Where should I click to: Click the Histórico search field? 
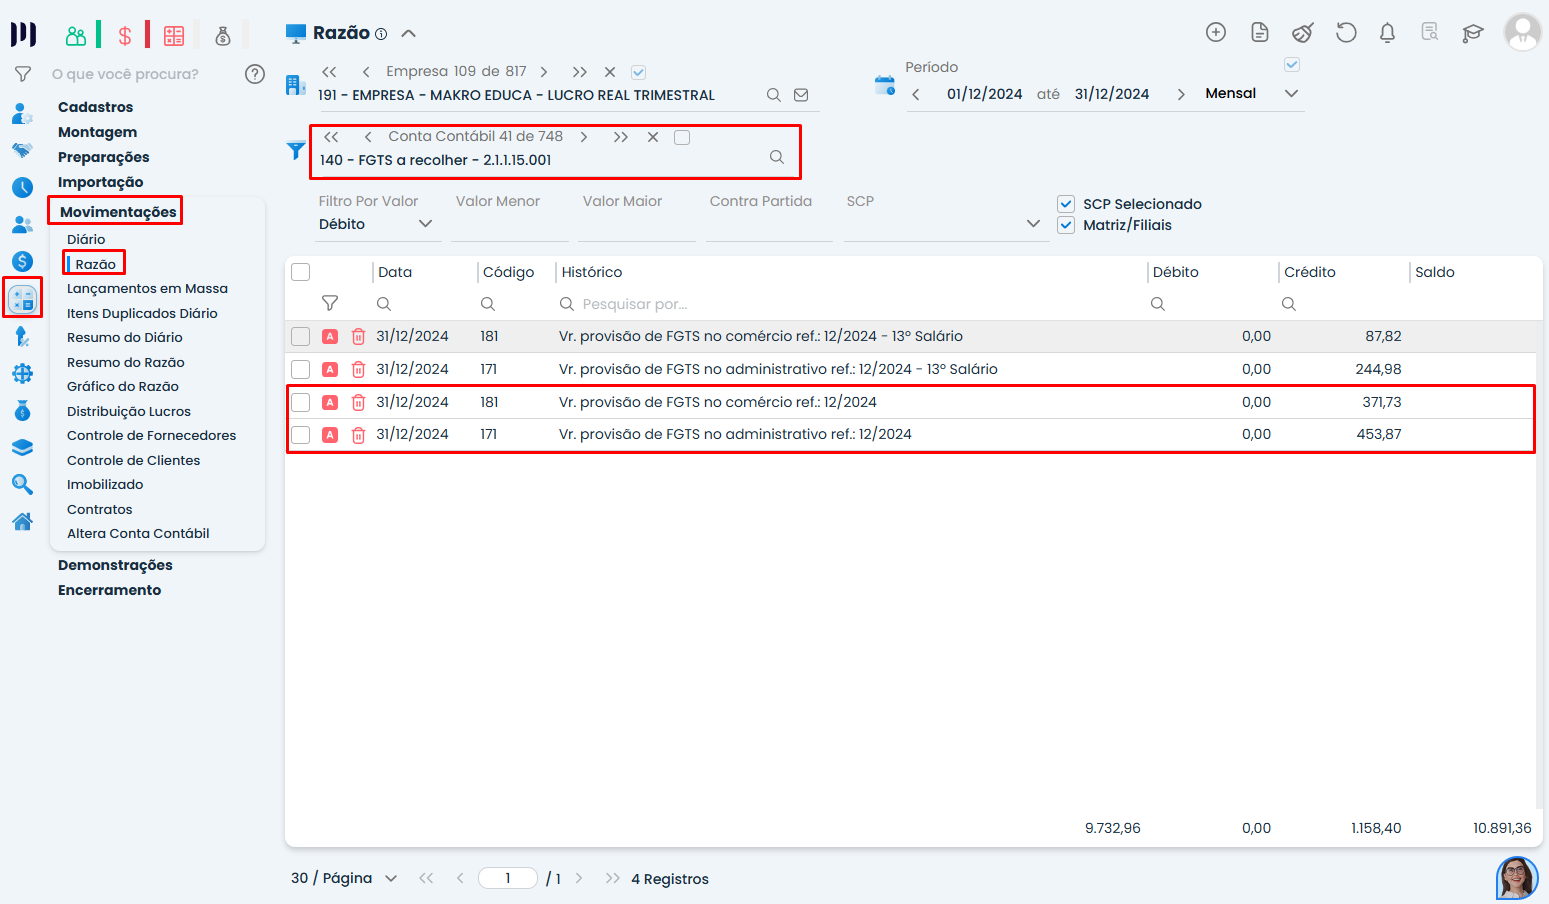[850, 304]
